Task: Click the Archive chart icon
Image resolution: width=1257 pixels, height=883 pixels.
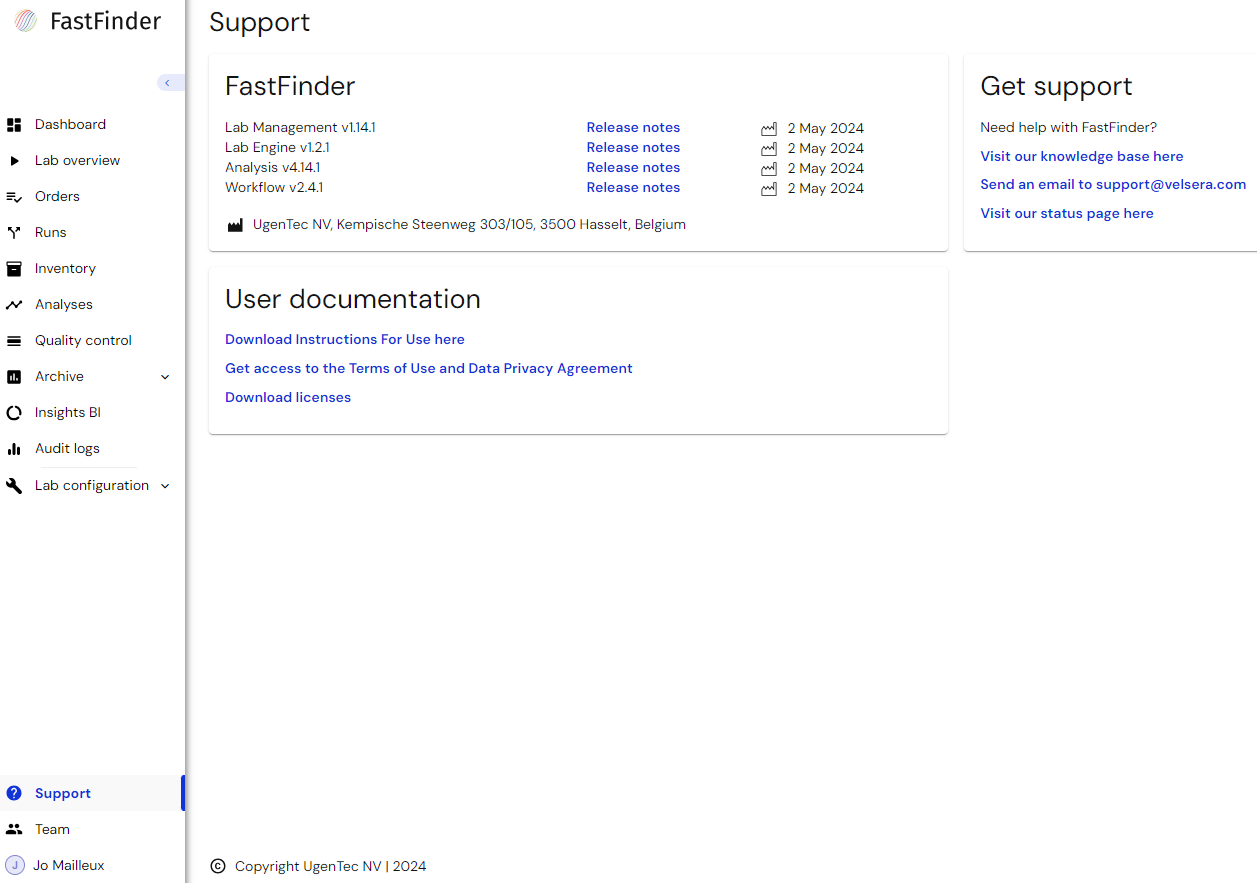Action: coord(14,377)
